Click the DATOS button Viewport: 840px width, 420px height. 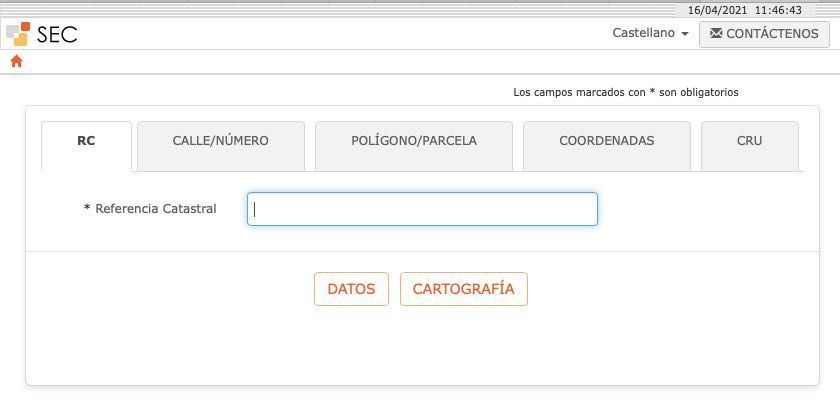351,289
